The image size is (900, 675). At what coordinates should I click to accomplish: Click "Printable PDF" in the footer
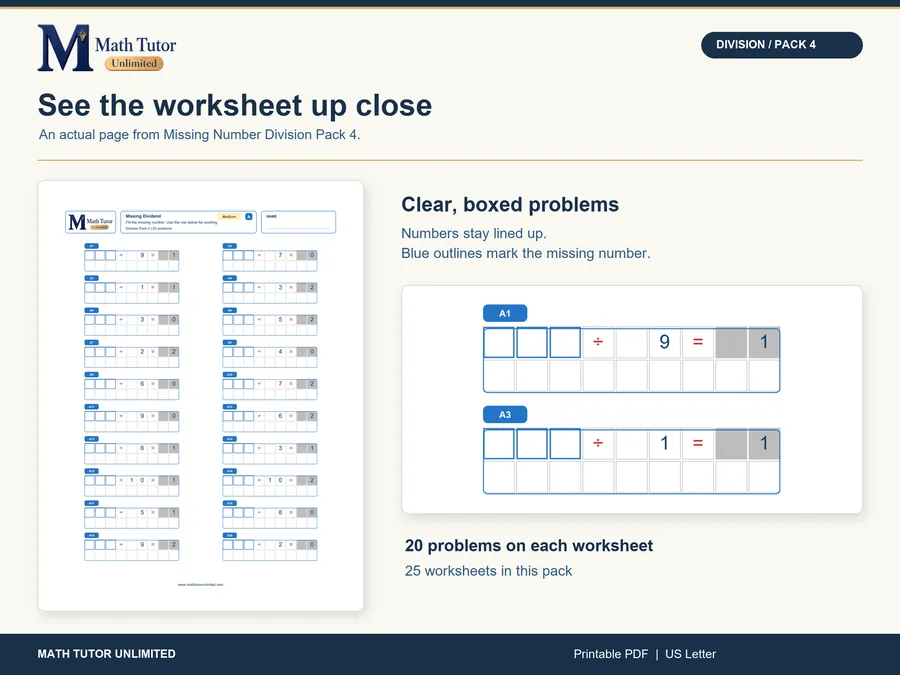611,654
